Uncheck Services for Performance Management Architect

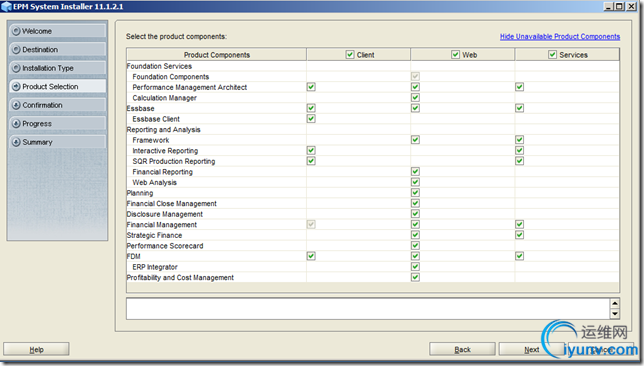[520, 87]
